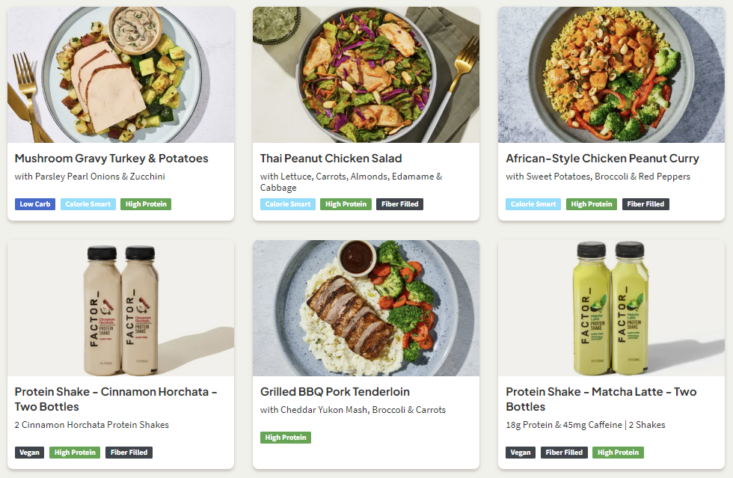Open the Cinnamon Horchata shake bottles image
This screenshot has height=478, width=733.
121,308
